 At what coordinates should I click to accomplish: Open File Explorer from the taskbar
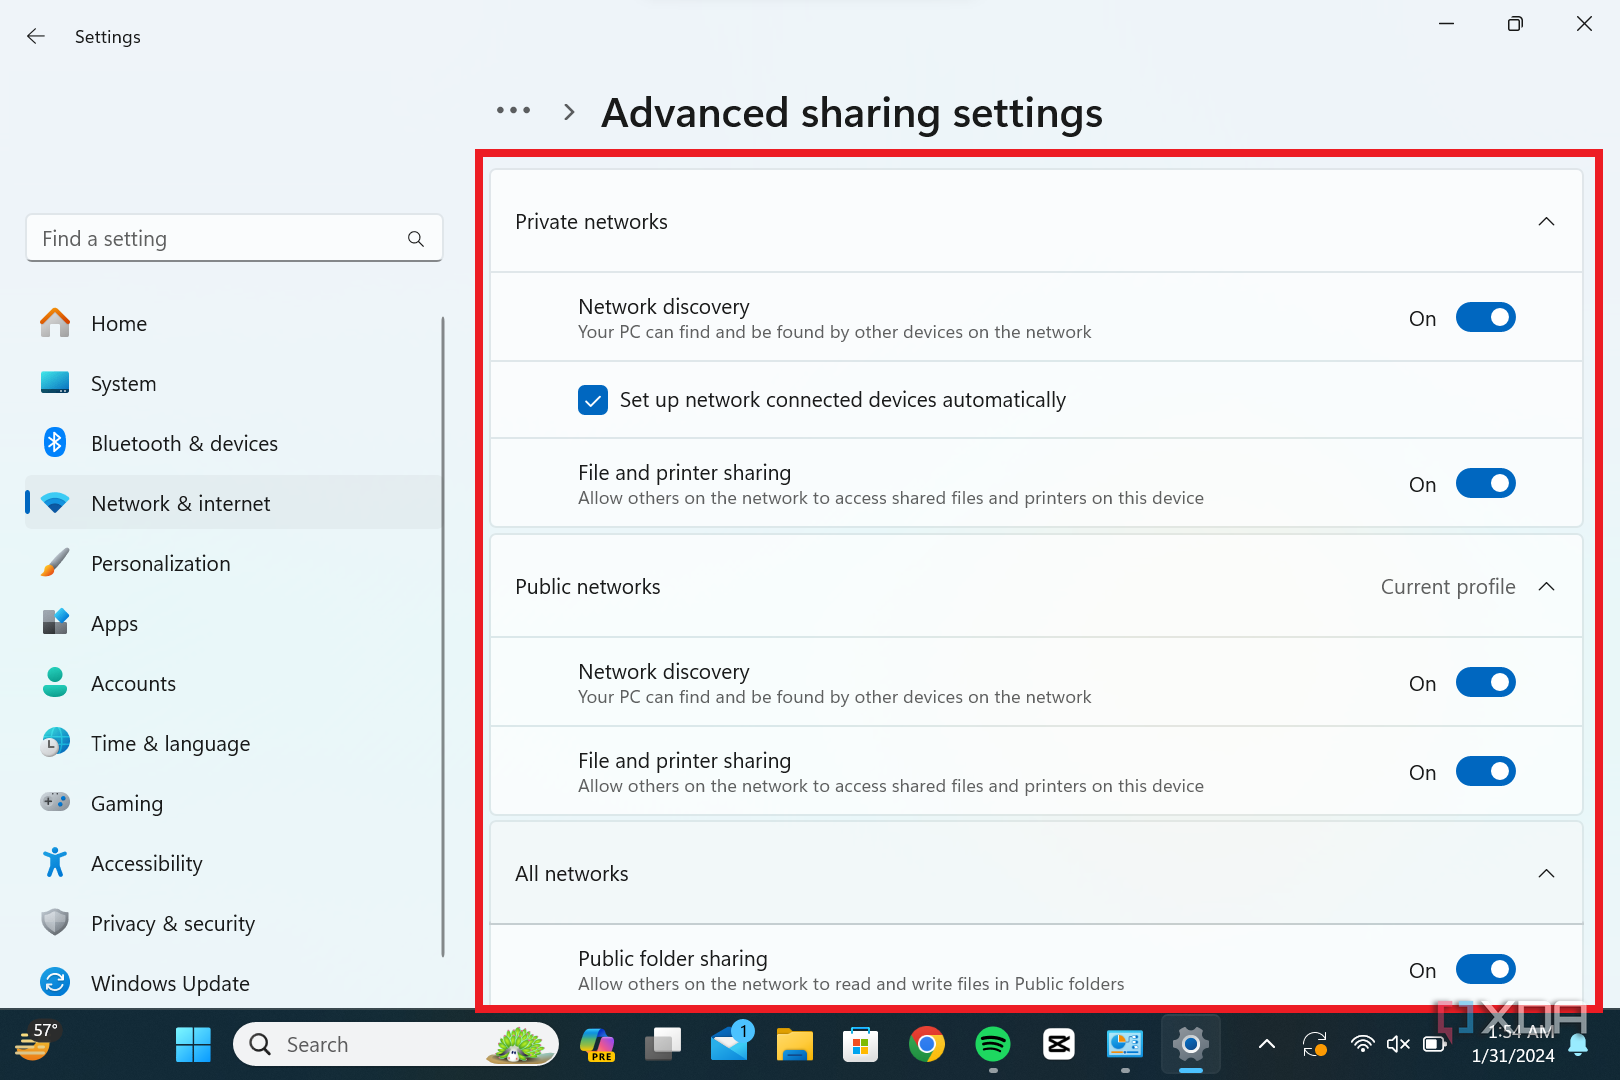click(x=794, y=1045)
